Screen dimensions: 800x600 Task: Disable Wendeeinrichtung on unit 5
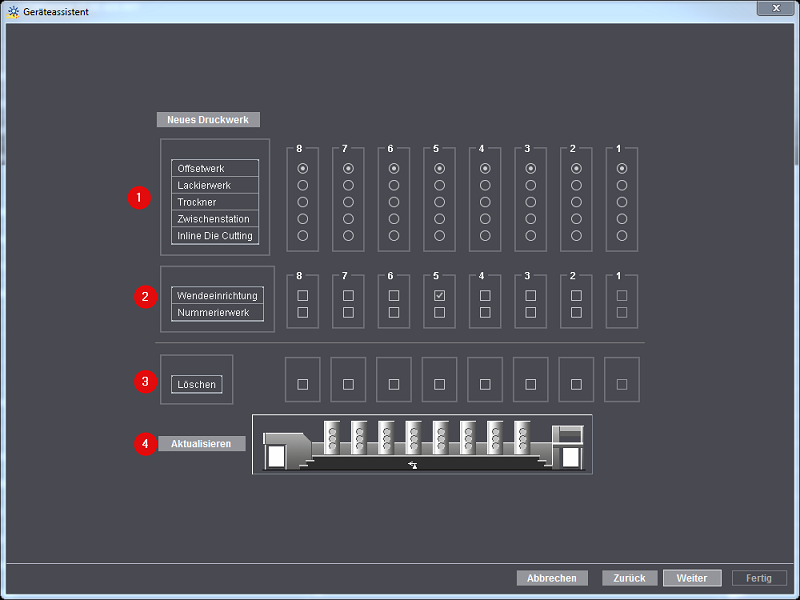(x=439, y=296)
